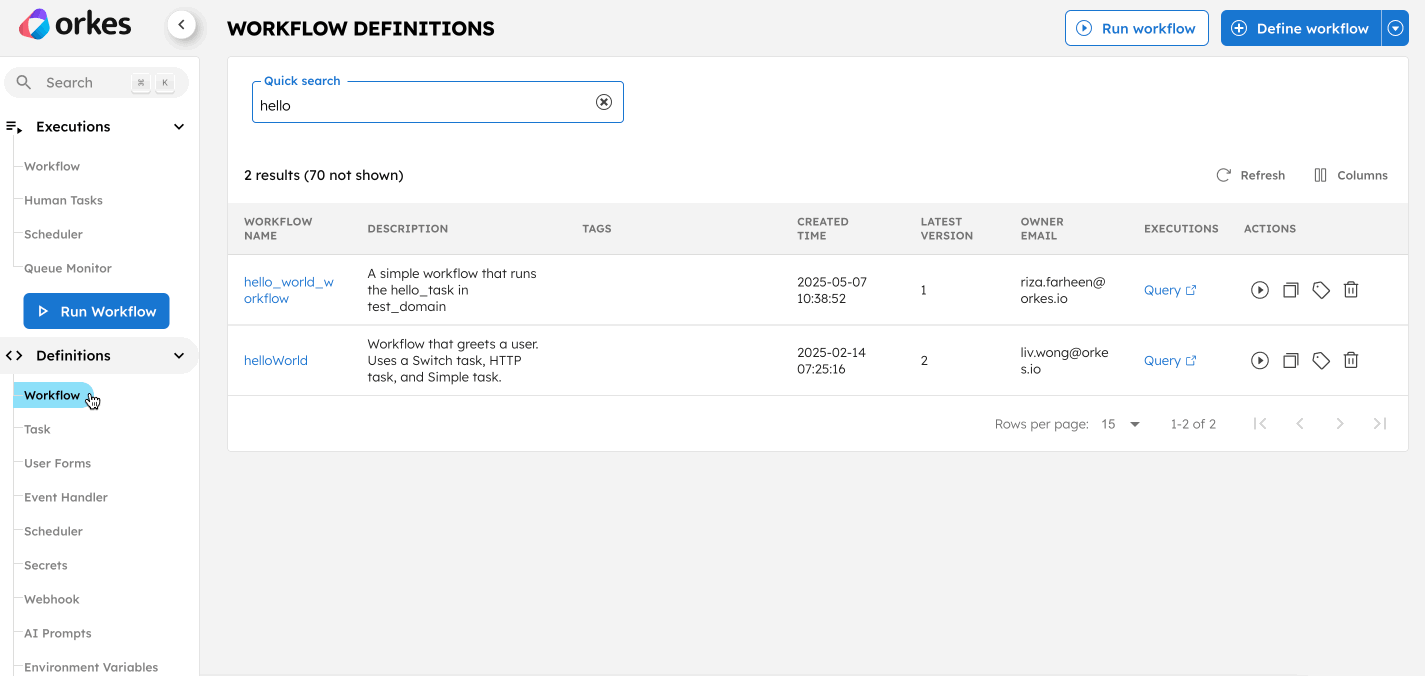Collapse the Definitions section
This screenshot has height=676, width=1425.
(178, 355)
